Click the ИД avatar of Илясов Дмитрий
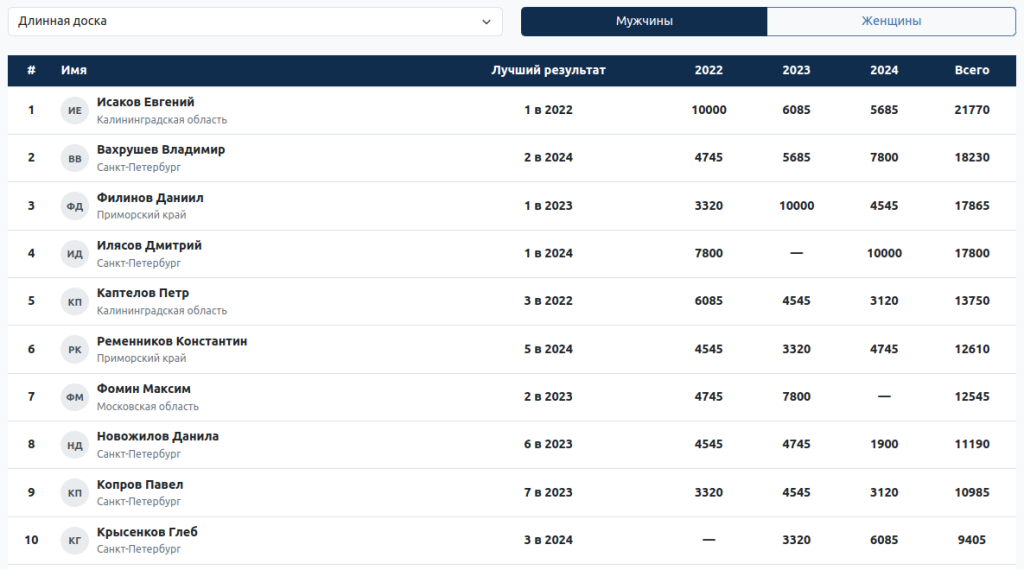Viewport: 1024px width, 570px height. [75, 254]
